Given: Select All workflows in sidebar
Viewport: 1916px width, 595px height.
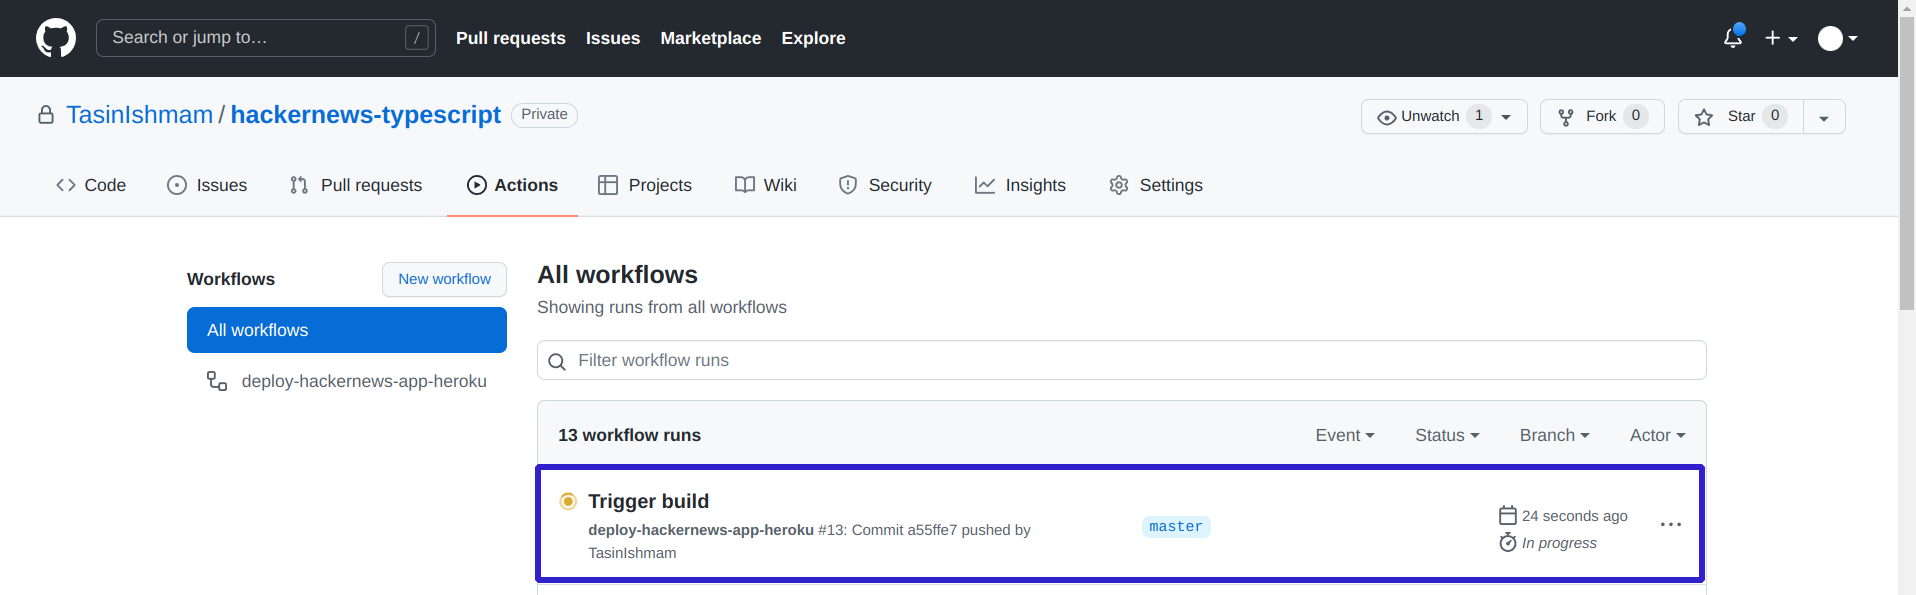Looking at the screenshot, I should [347, 330].
